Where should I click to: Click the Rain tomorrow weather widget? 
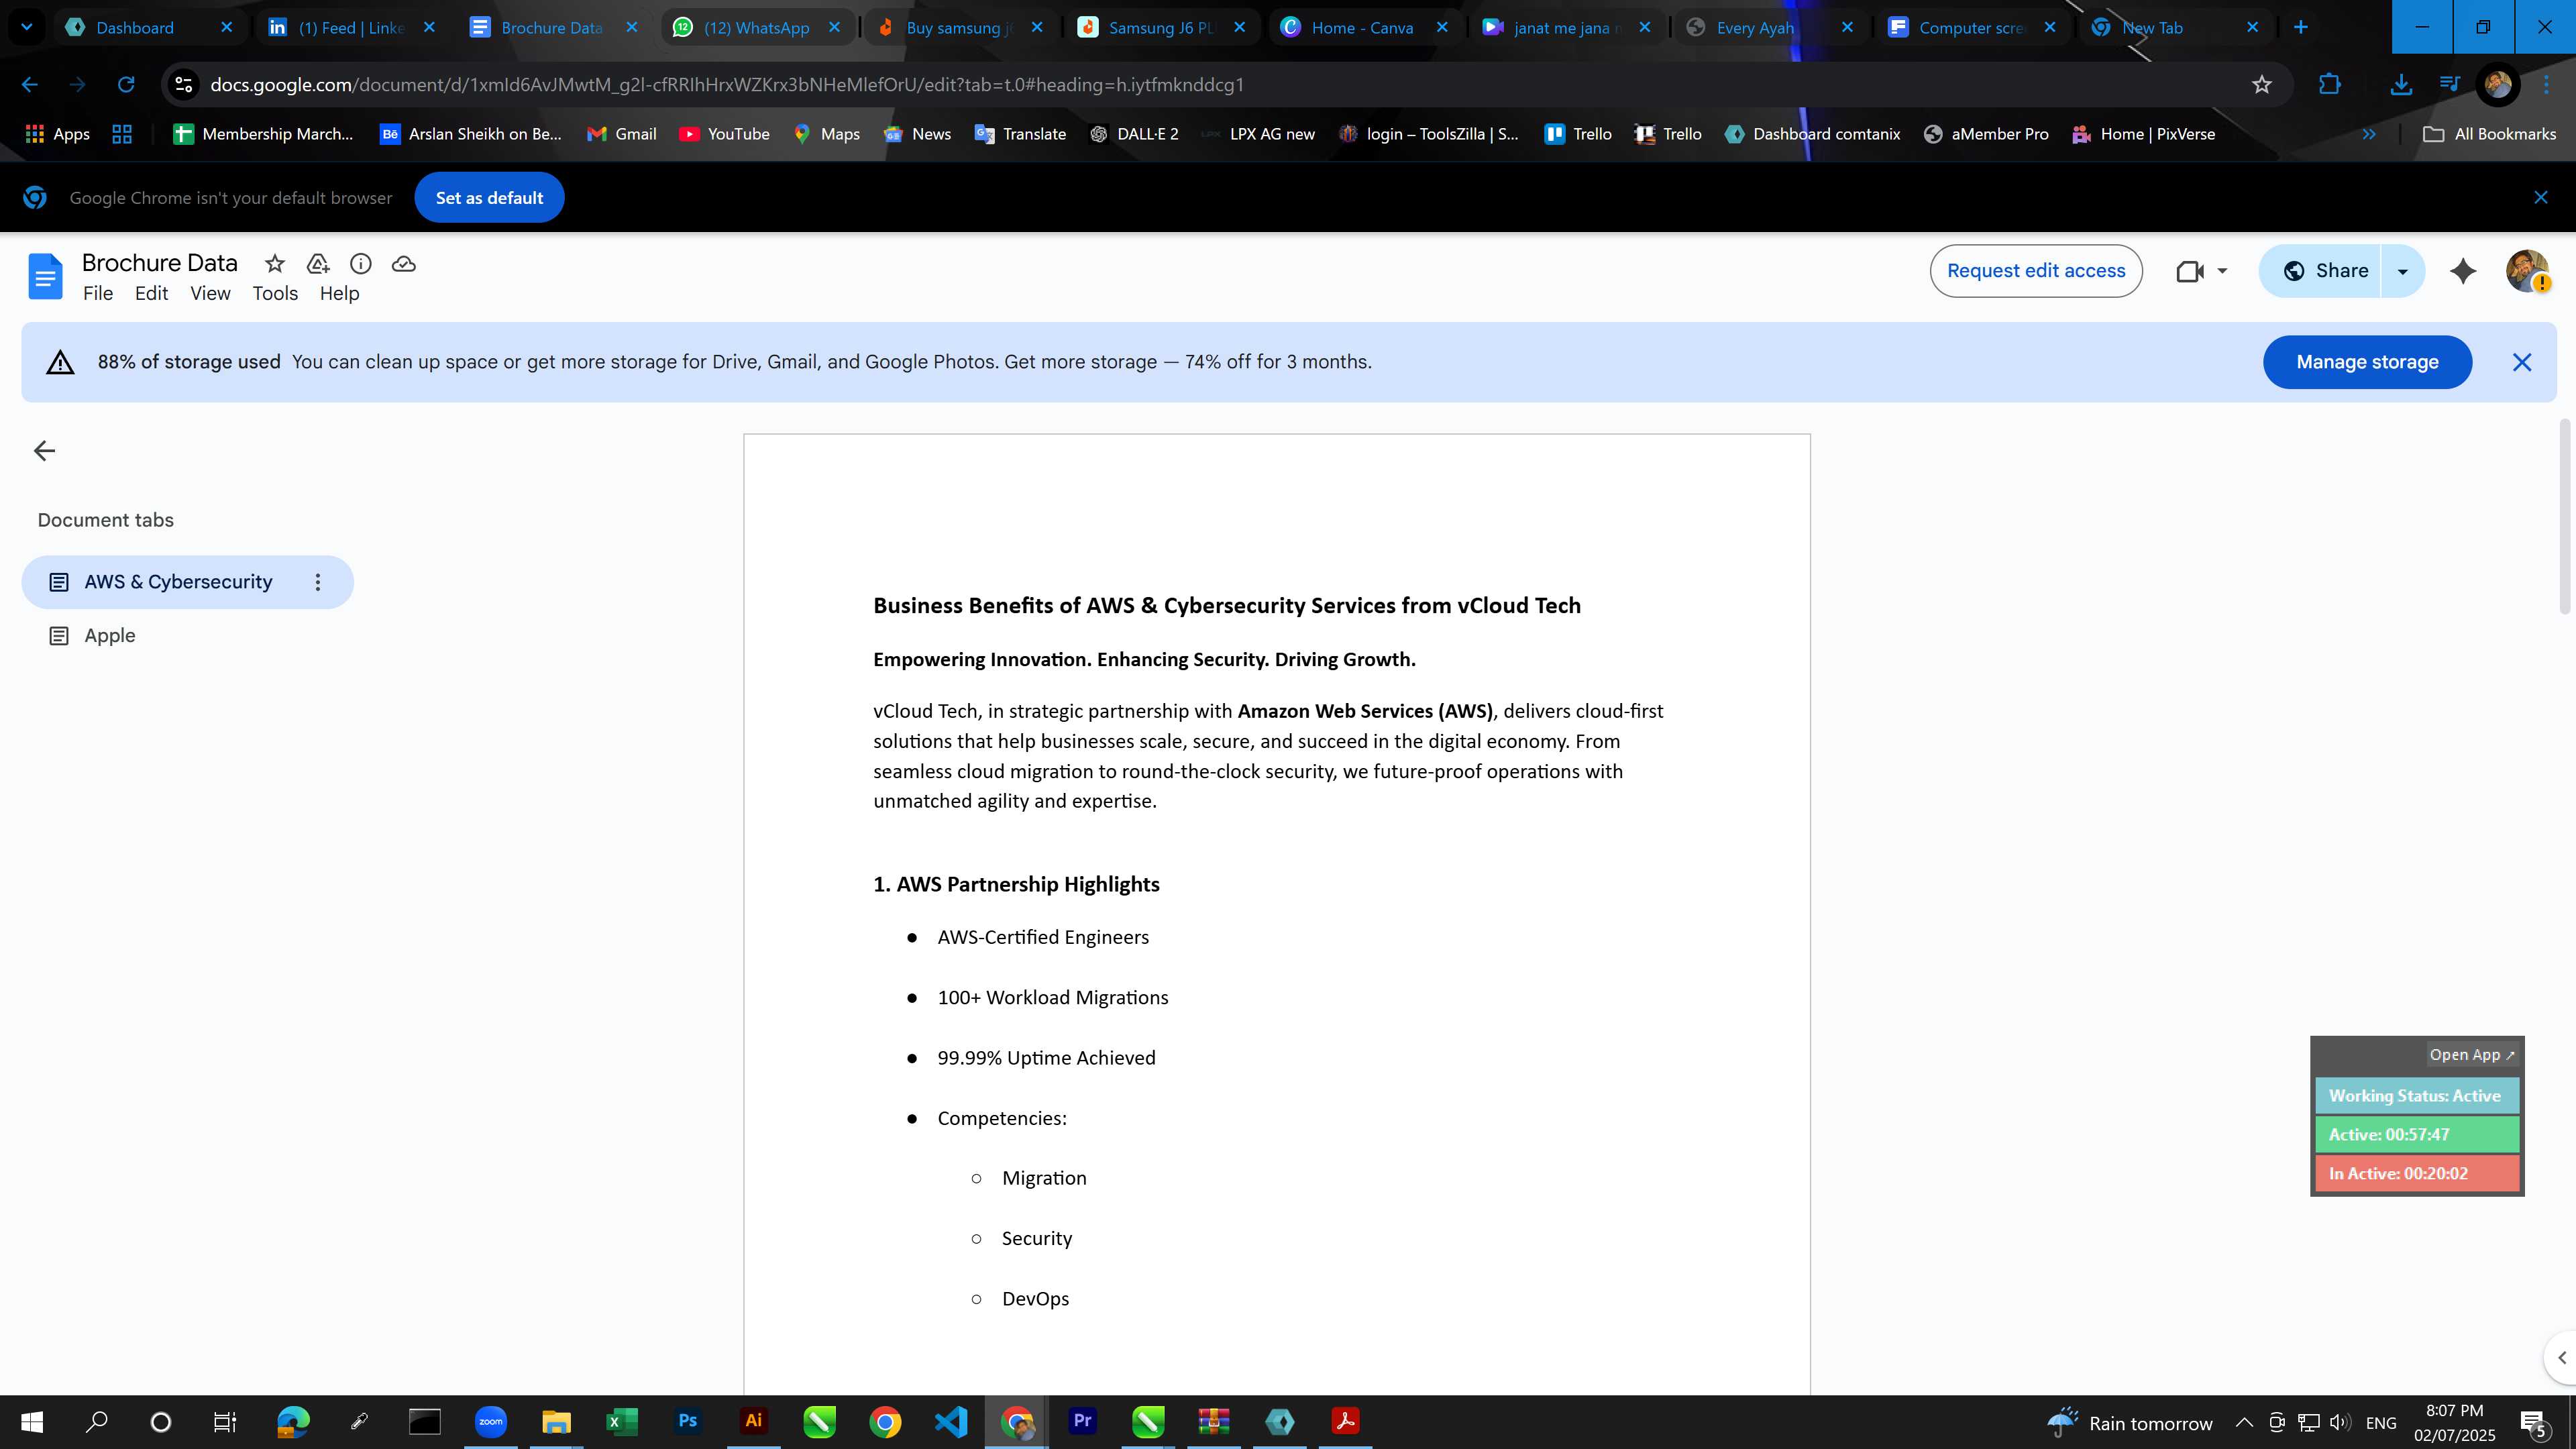(x=2129, y=1422)
